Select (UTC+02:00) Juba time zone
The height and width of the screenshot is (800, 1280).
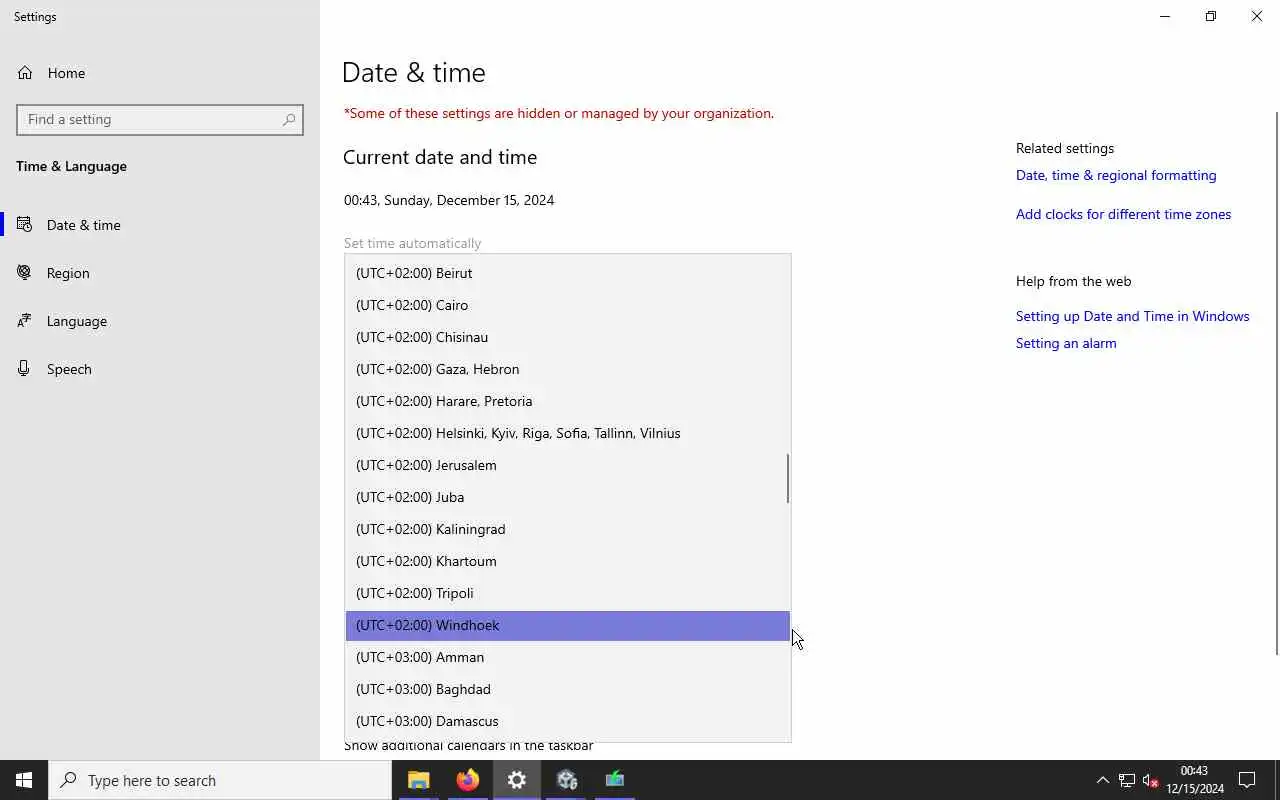567,497
